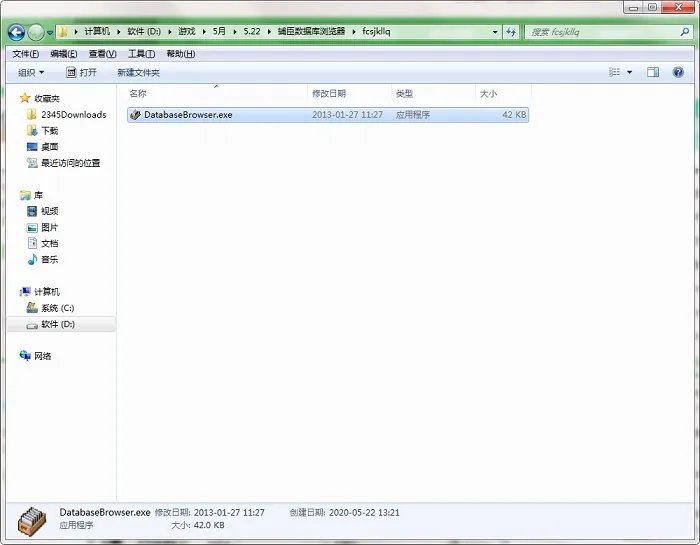700x545 pixels.
Task: Select the DatabaseBrowser.exe file
Action: [328, 115]
